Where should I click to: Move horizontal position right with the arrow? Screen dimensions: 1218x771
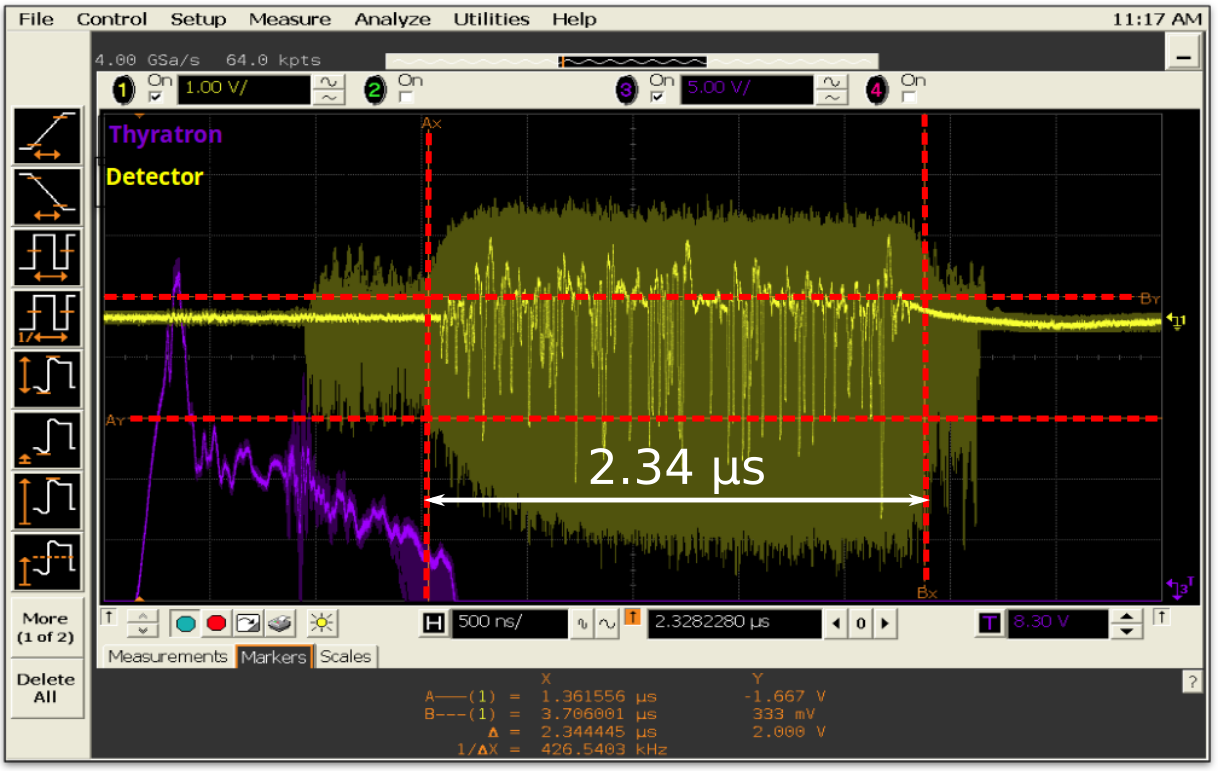click(x=883, y=625)
